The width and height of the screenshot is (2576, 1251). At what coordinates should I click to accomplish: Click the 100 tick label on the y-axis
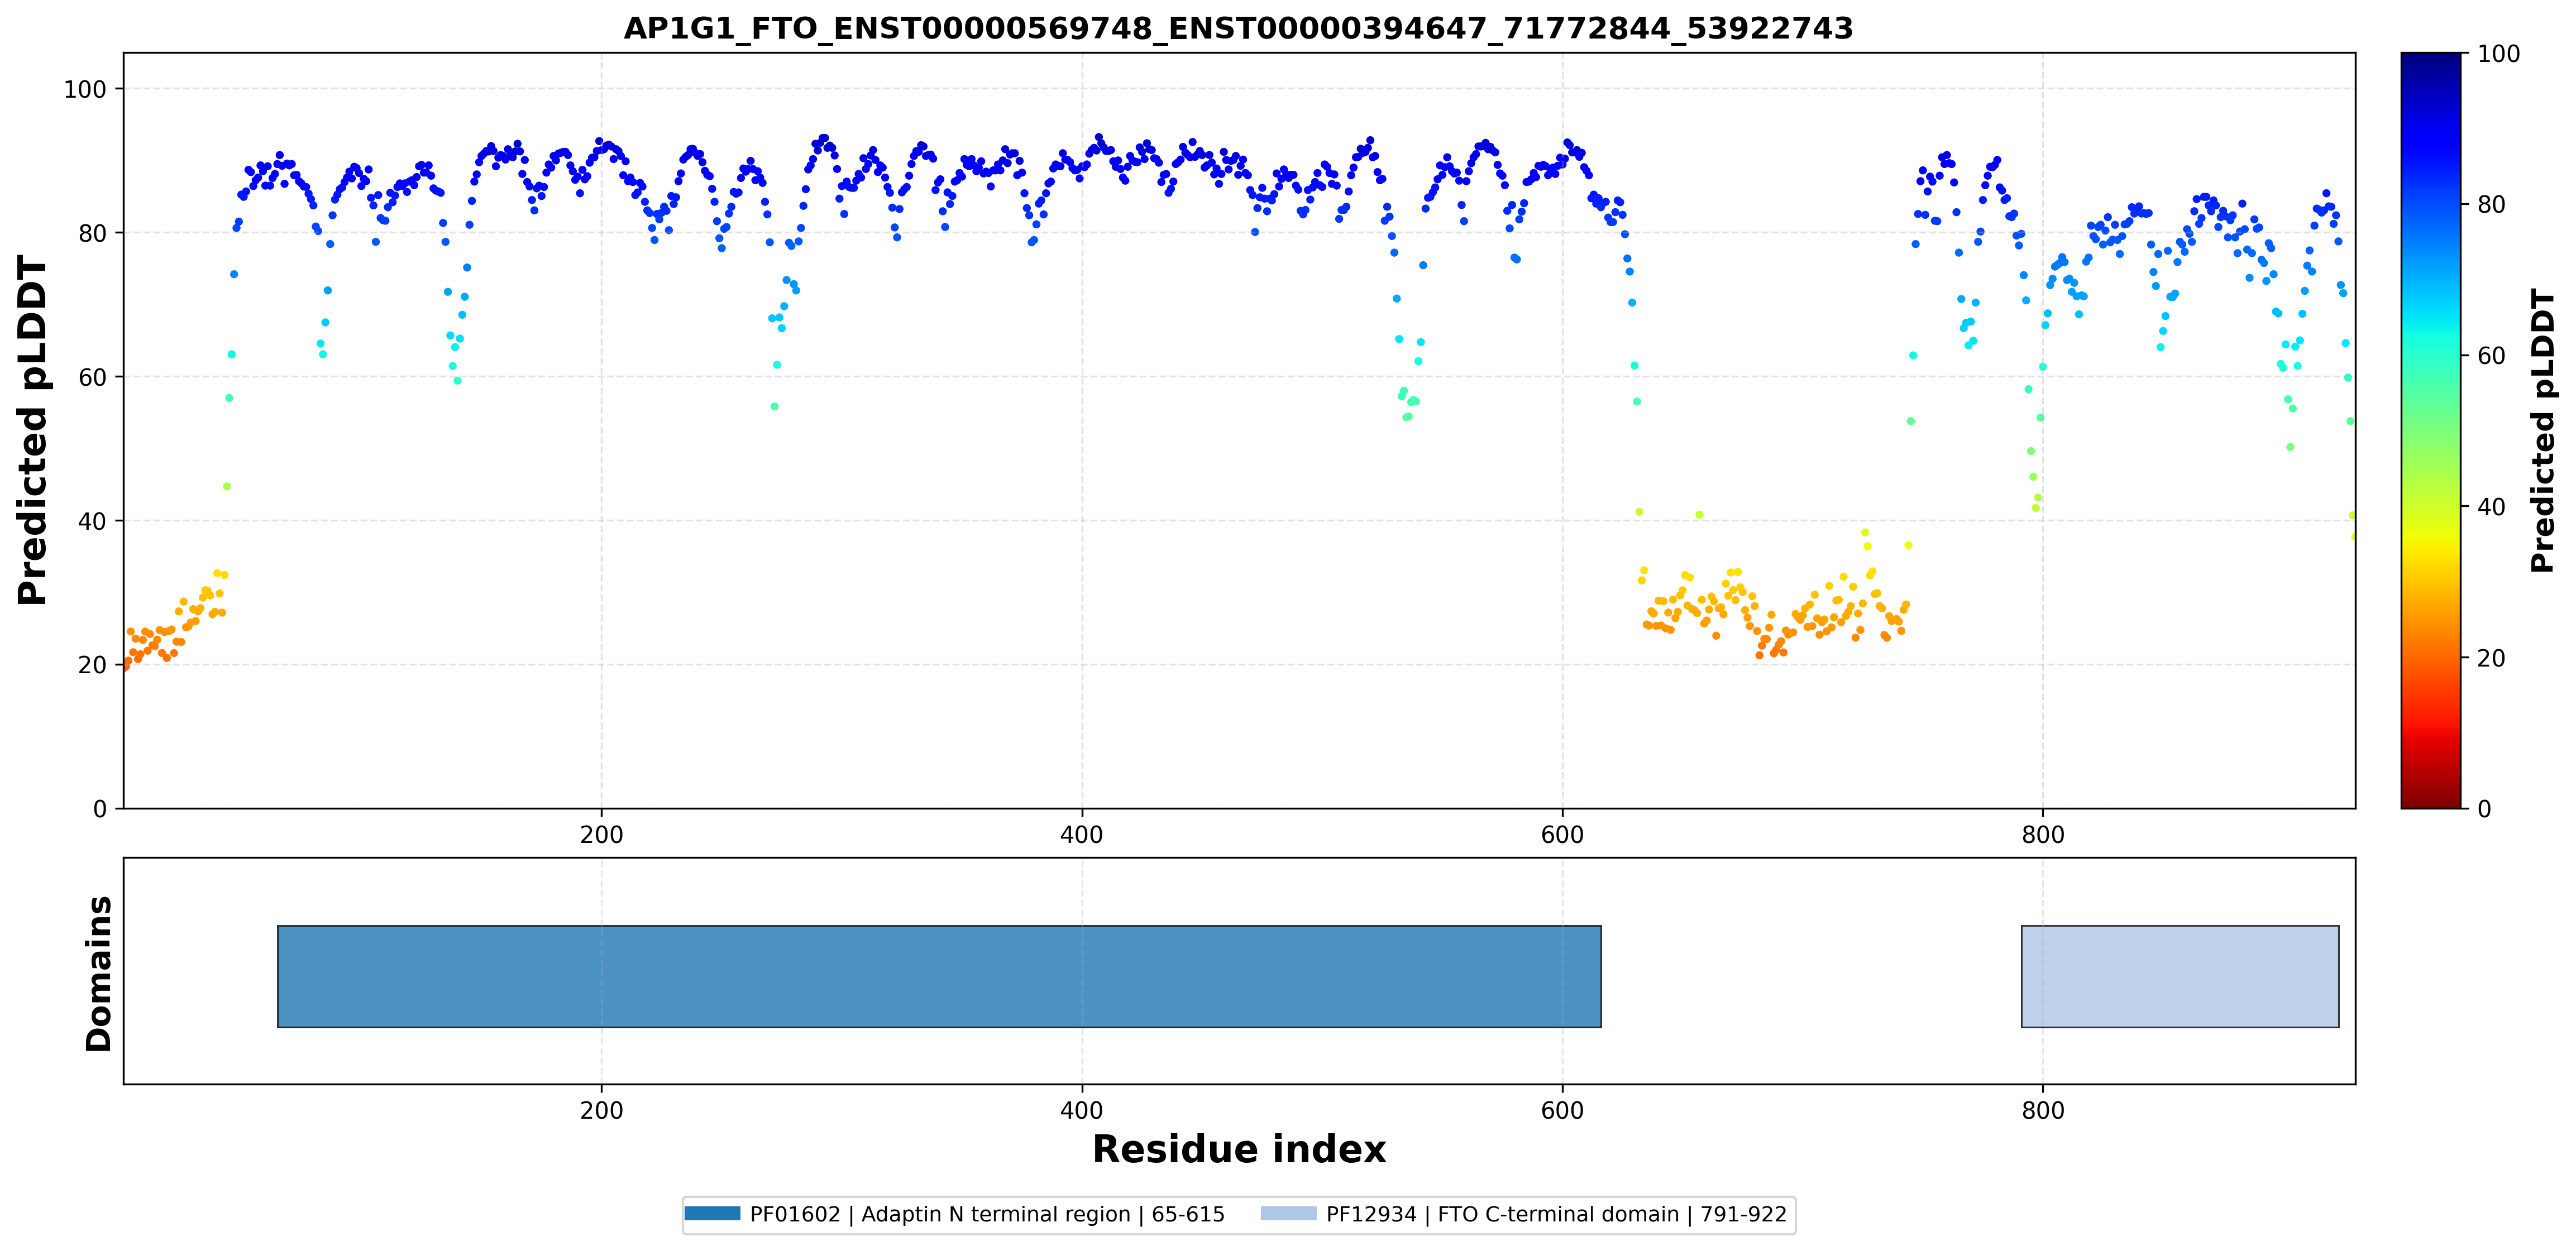(85, 89)
